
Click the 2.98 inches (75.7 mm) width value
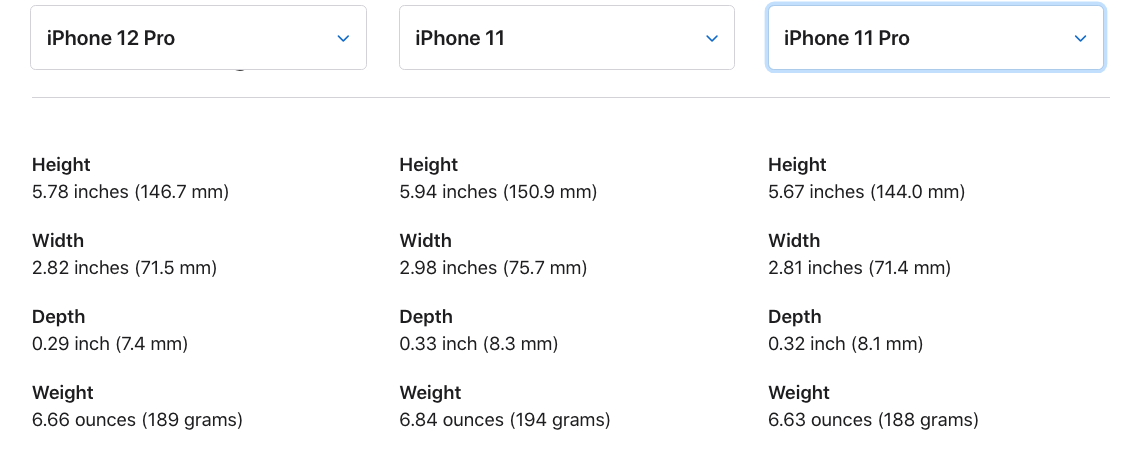tap(493, 268)
